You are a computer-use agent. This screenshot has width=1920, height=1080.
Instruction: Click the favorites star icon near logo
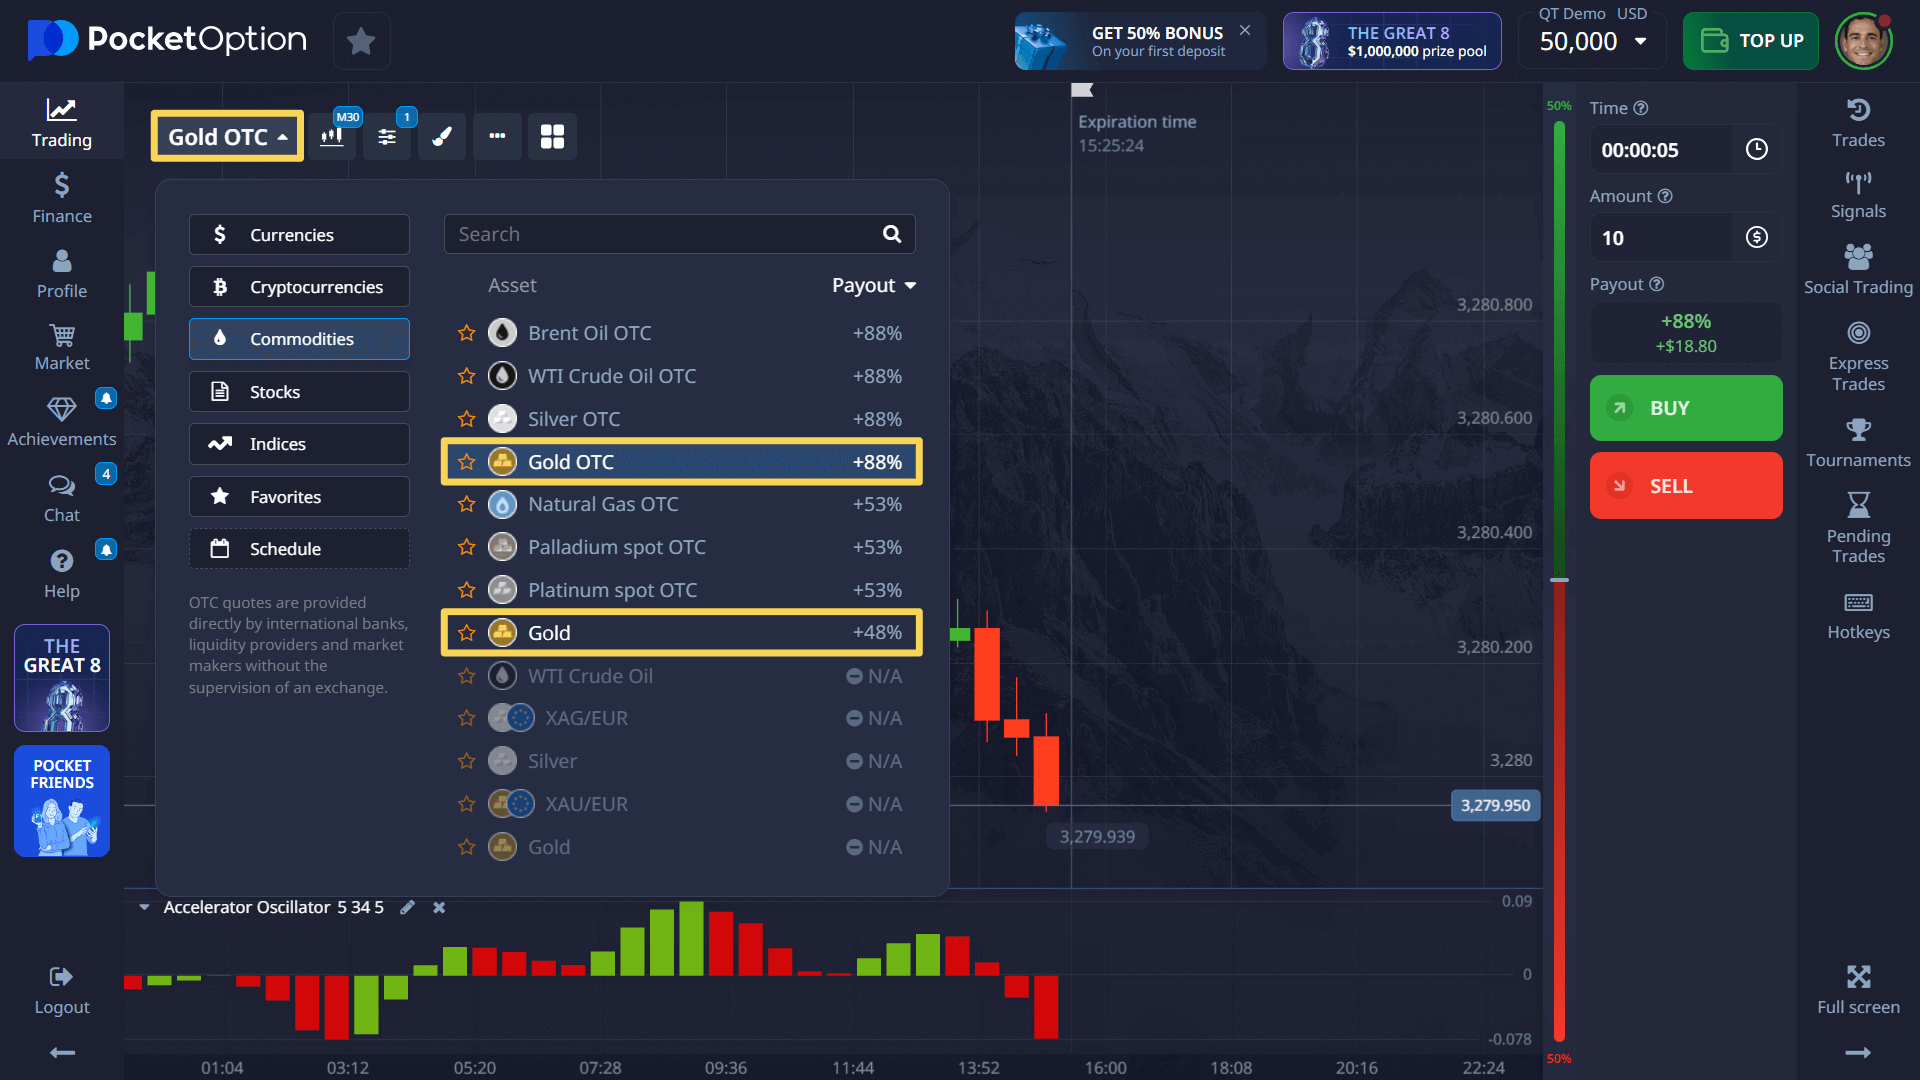(361, 41)
